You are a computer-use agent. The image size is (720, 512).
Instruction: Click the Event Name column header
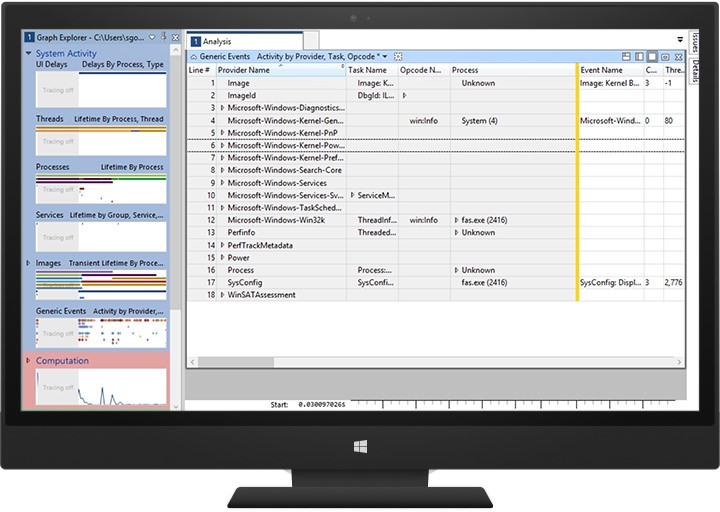click(x=611, y=70)
